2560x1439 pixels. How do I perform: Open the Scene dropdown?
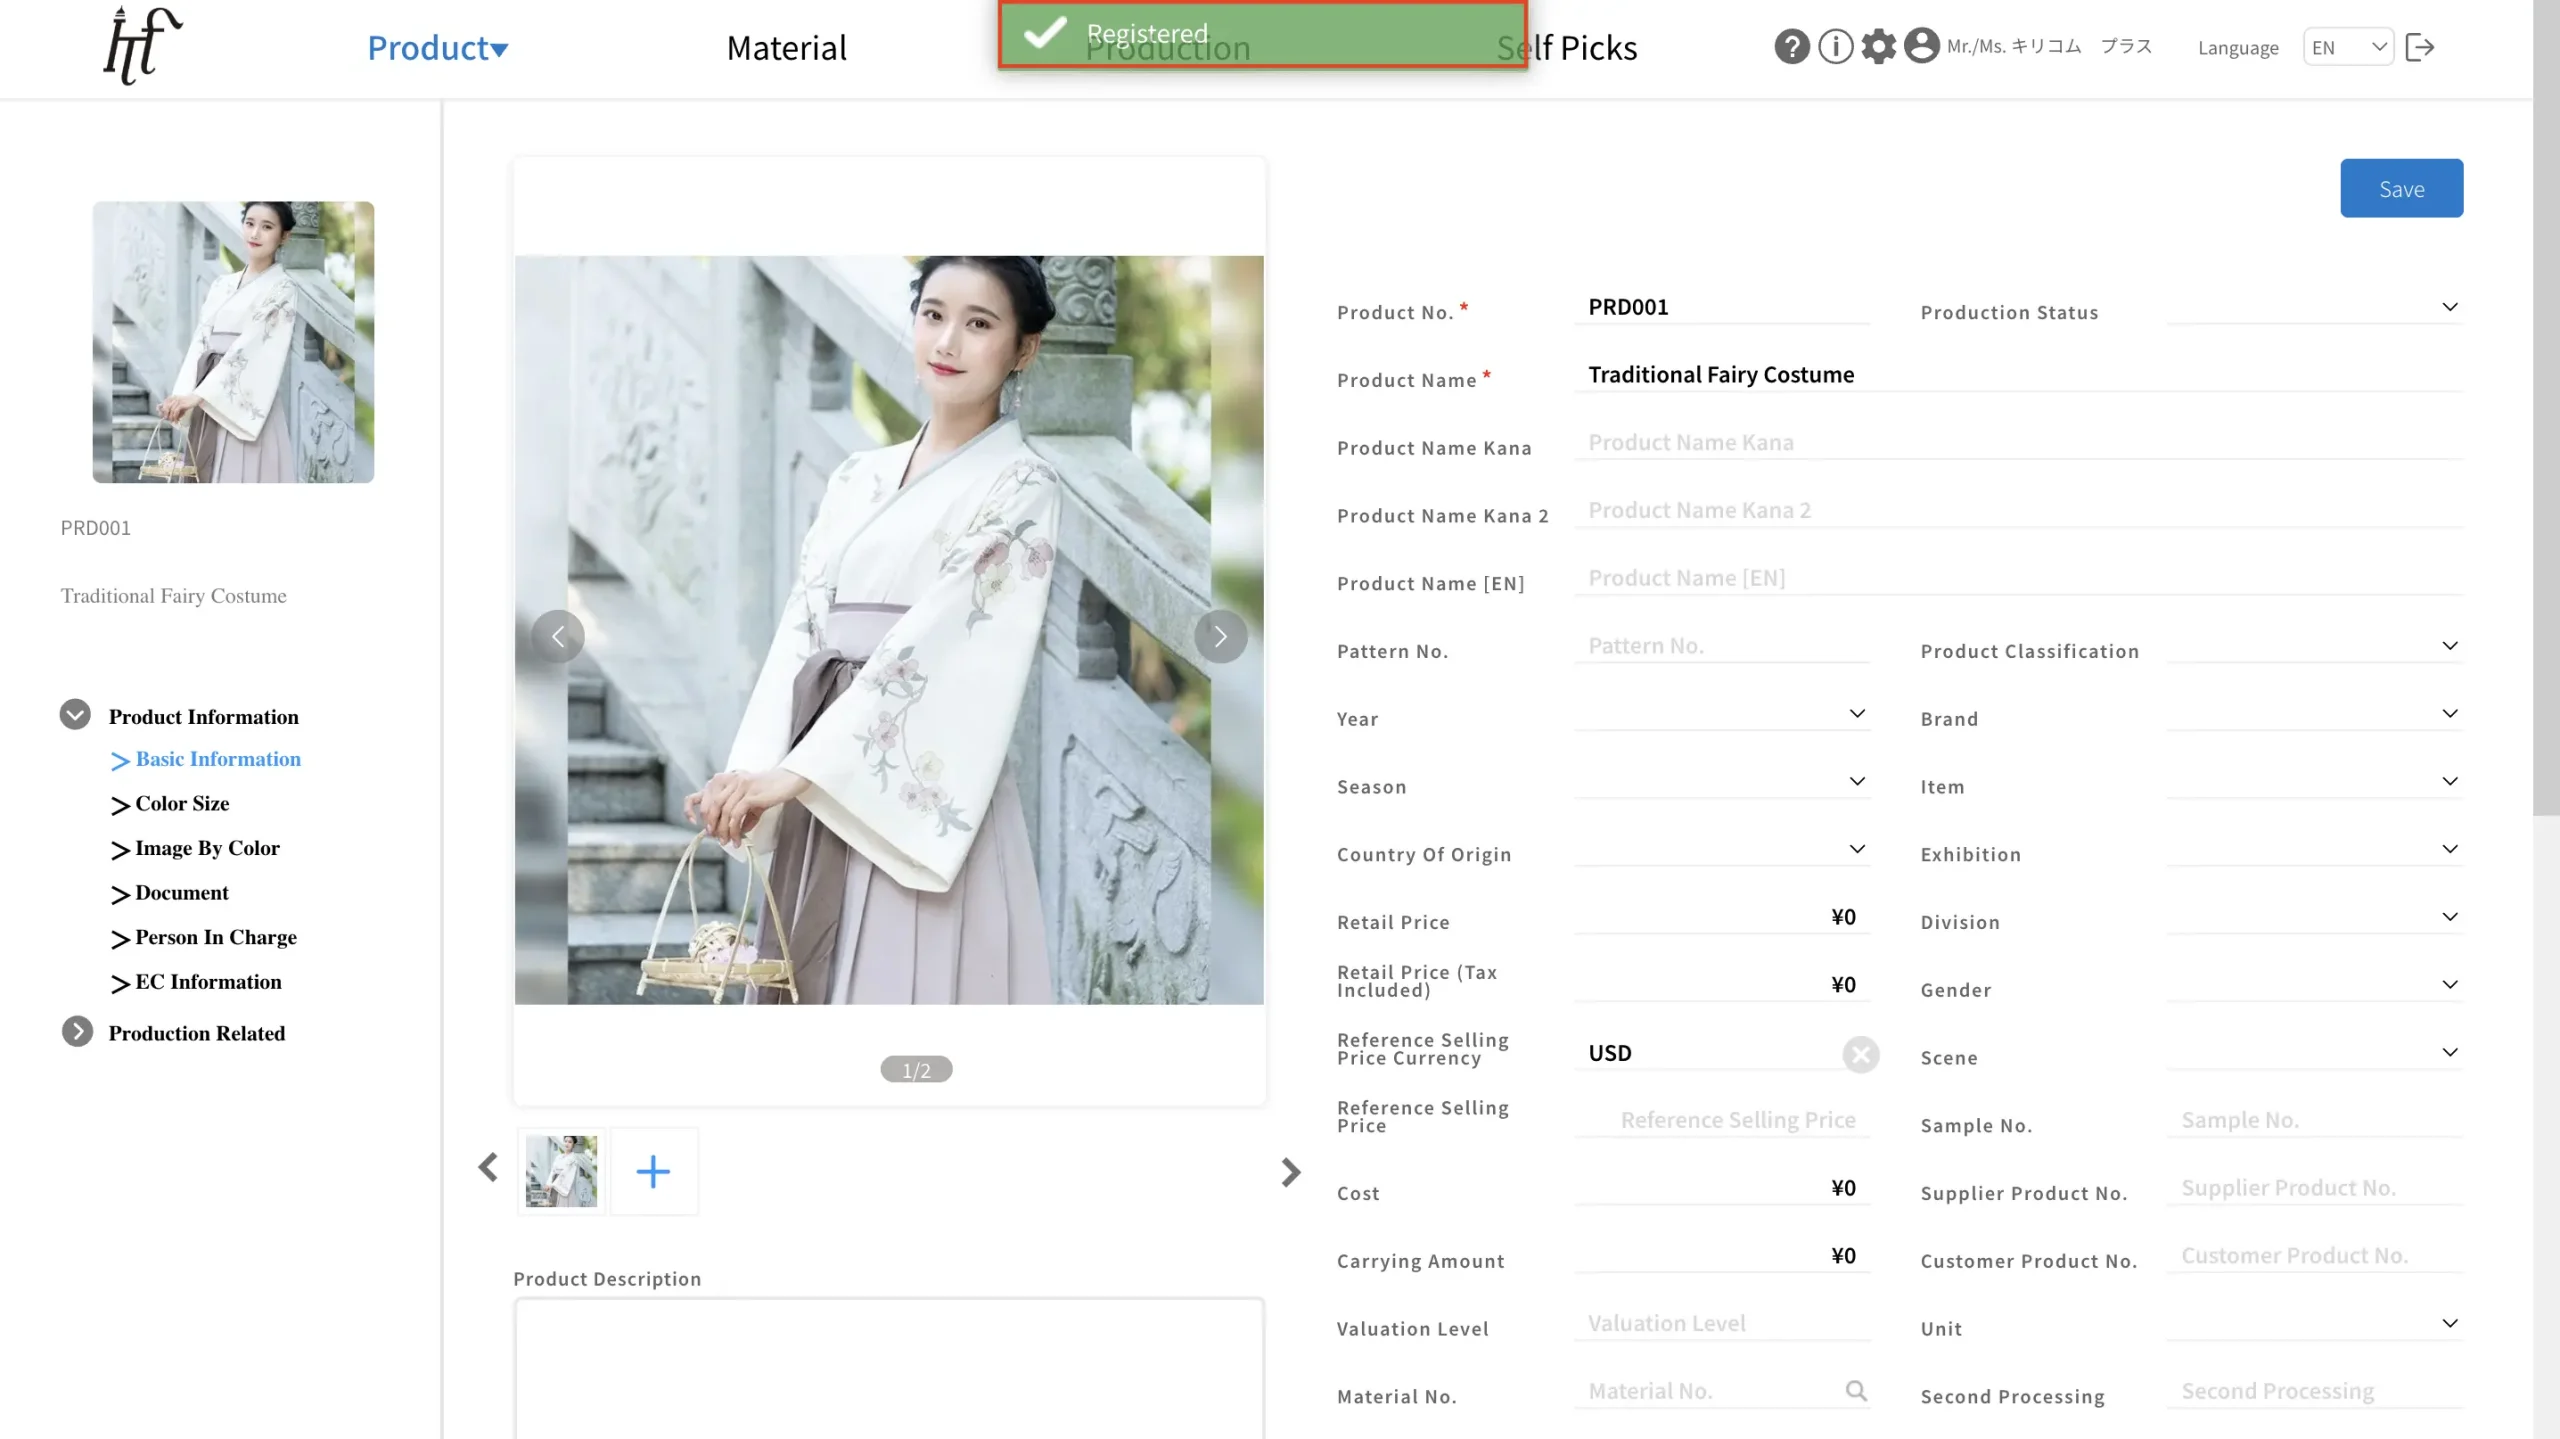pyautogui.click(x=2314, y=1052)
